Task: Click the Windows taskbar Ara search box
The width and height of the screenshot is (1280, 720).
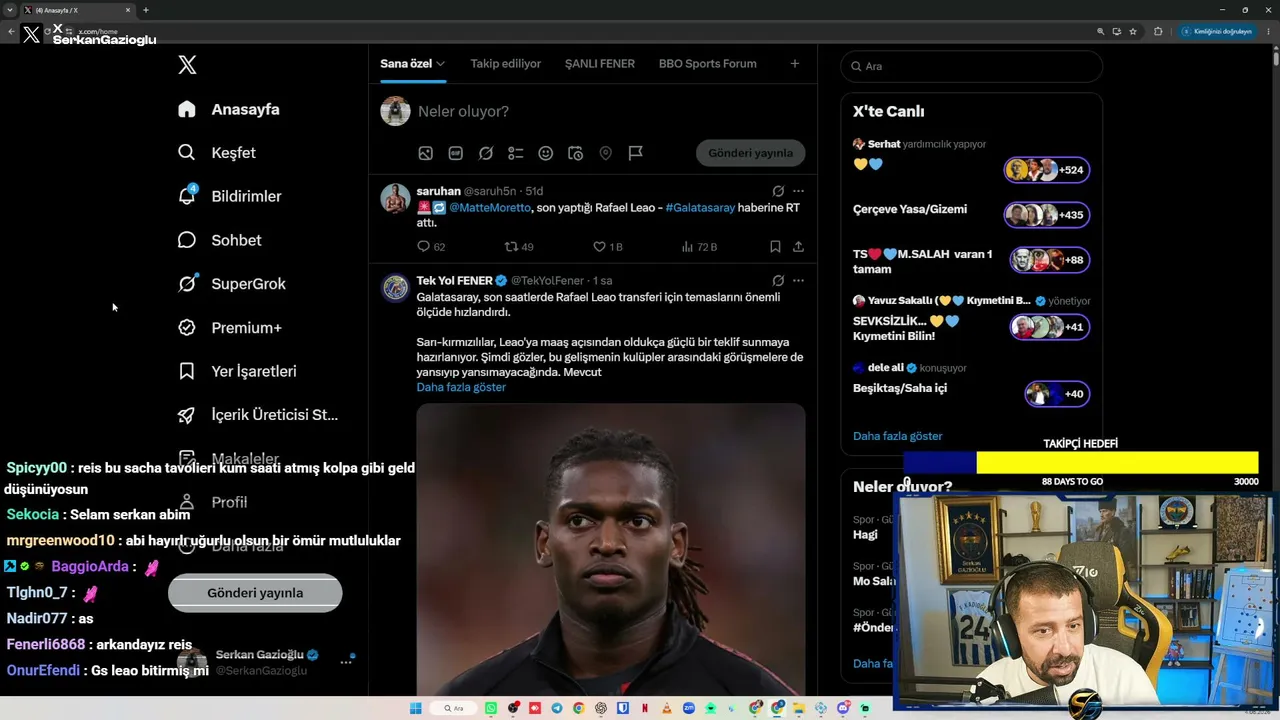Action: (454, 708)
